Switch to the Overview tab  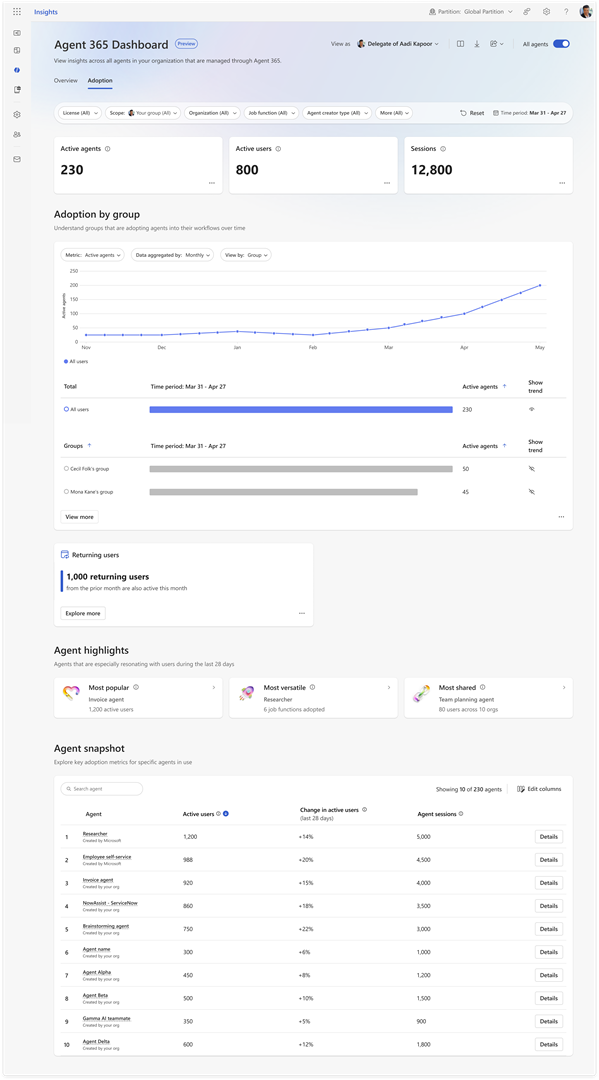(65, 81)
